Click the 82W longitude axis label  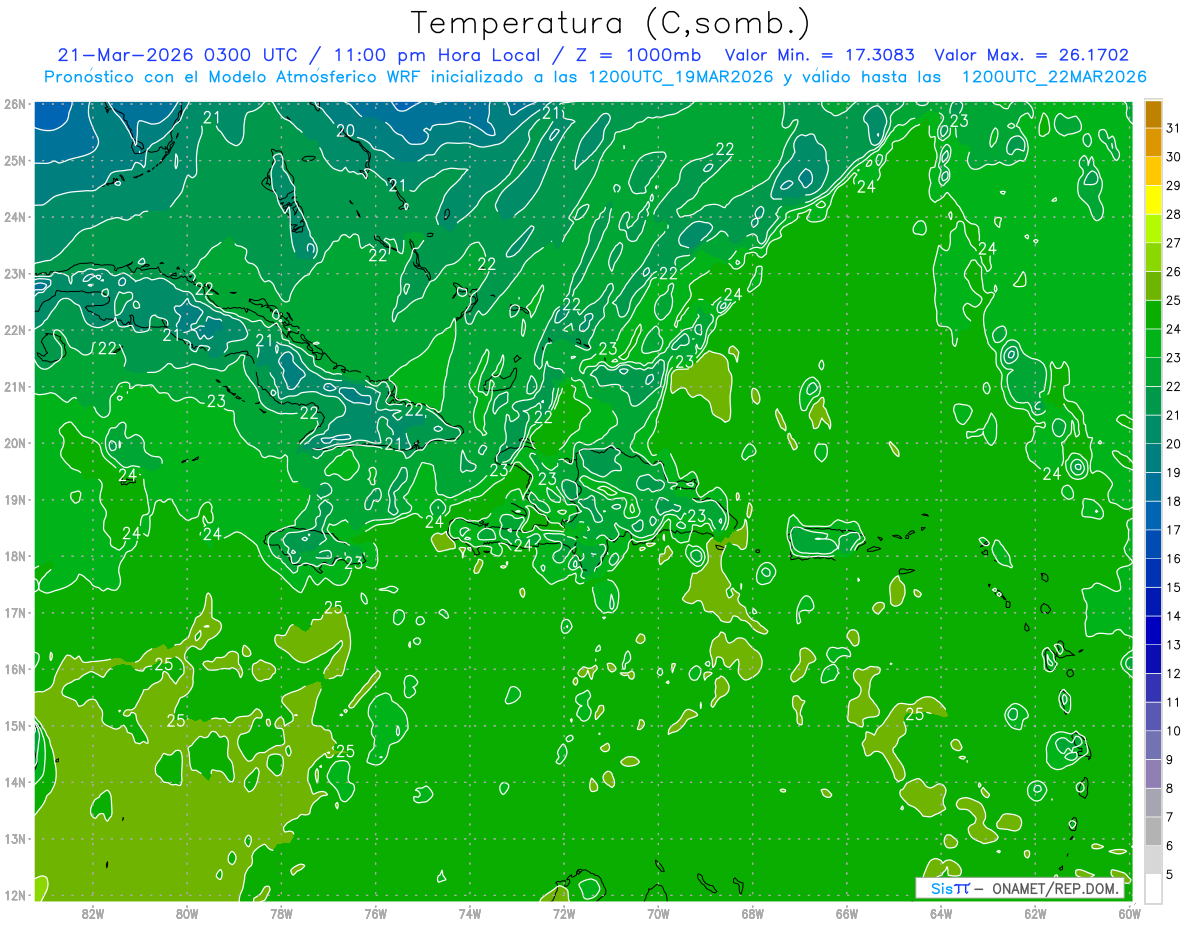pyautogui.click(x=93, y=913)
